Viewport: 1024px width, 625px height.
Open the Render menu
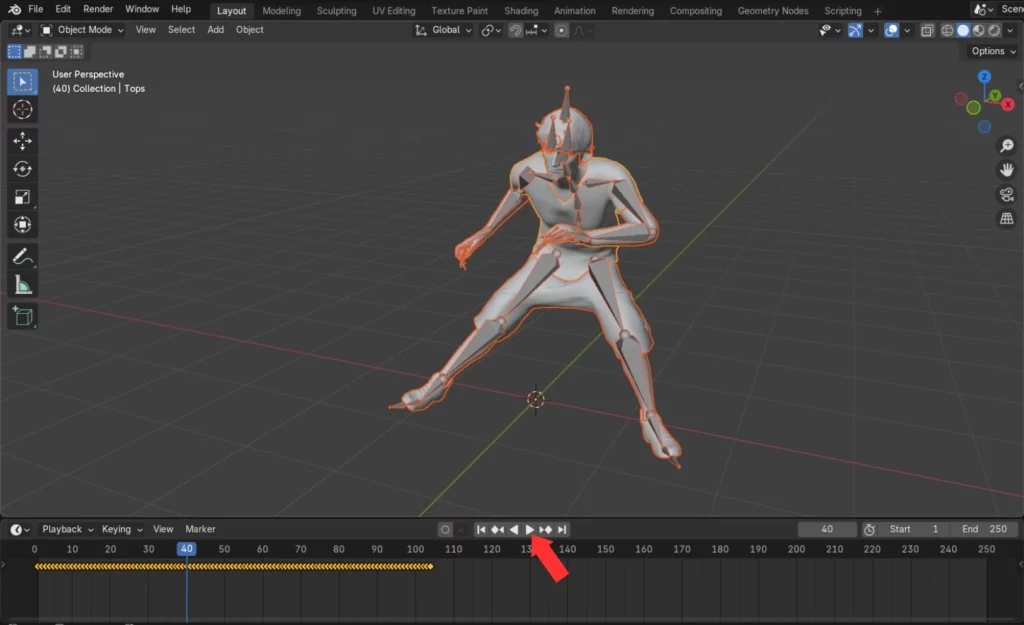tap(98, 9)
